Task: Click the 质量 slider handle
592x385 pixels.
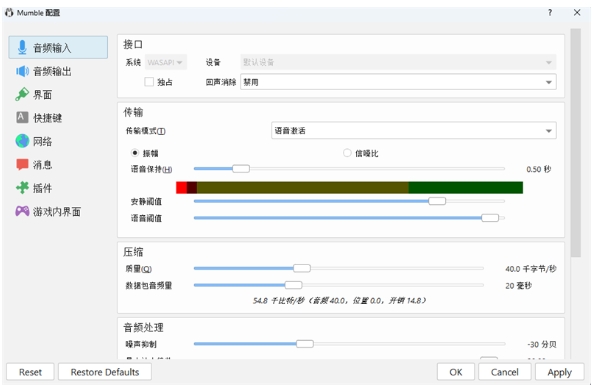Action: pos(302,268)
